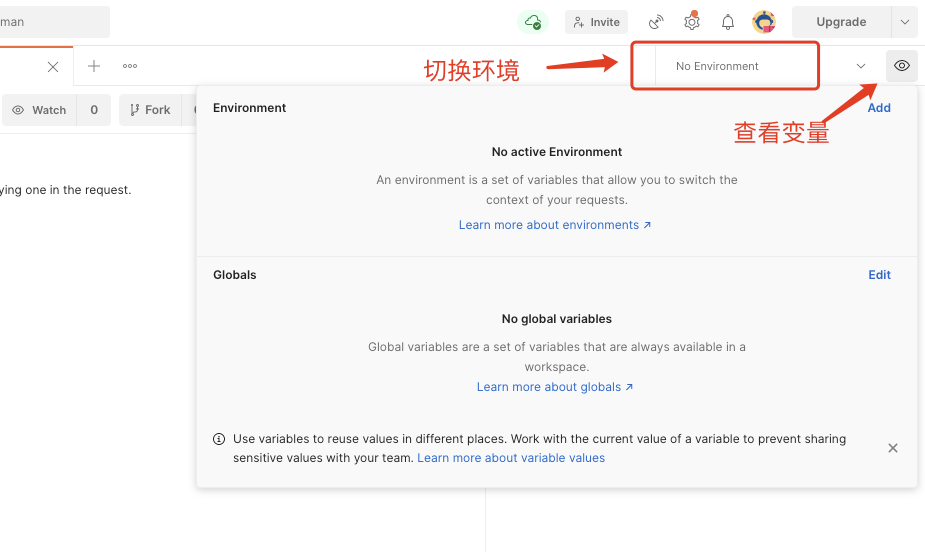Click the cloud sync status icon
Viewport: 925px width, 552px height.
coord(533,22)
